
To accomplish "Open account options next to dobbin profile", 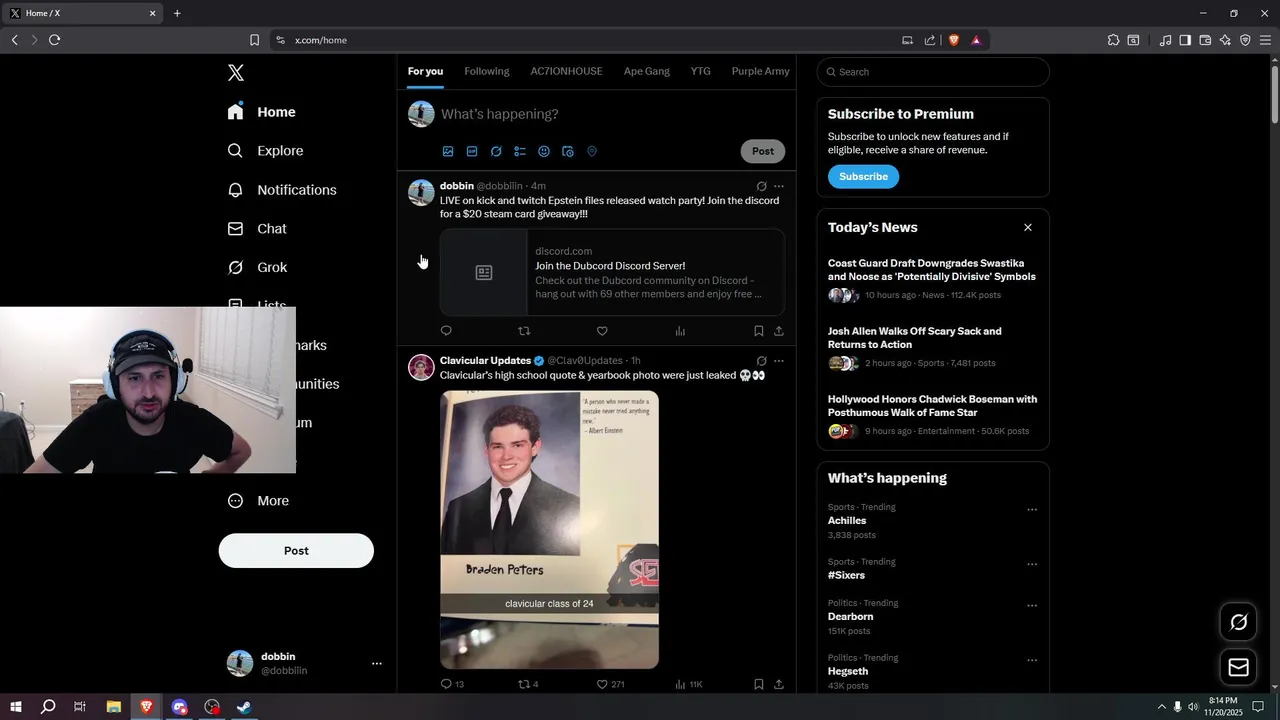I will pyautogui.click(x=377, y=663).
